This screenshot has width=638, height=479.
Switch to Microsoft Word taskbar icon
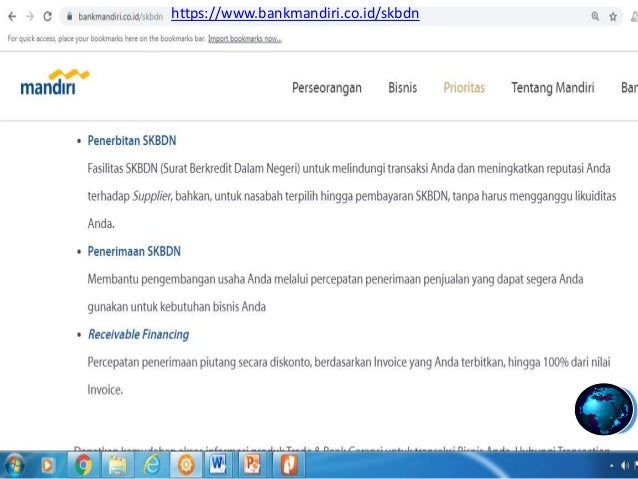218,465
